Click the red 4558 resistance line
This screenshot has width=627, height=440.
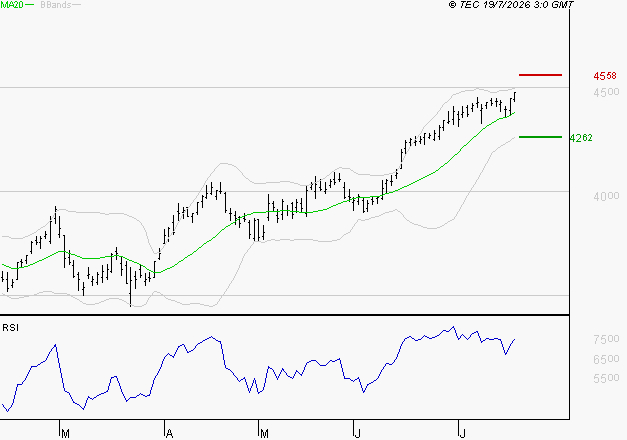540,75
